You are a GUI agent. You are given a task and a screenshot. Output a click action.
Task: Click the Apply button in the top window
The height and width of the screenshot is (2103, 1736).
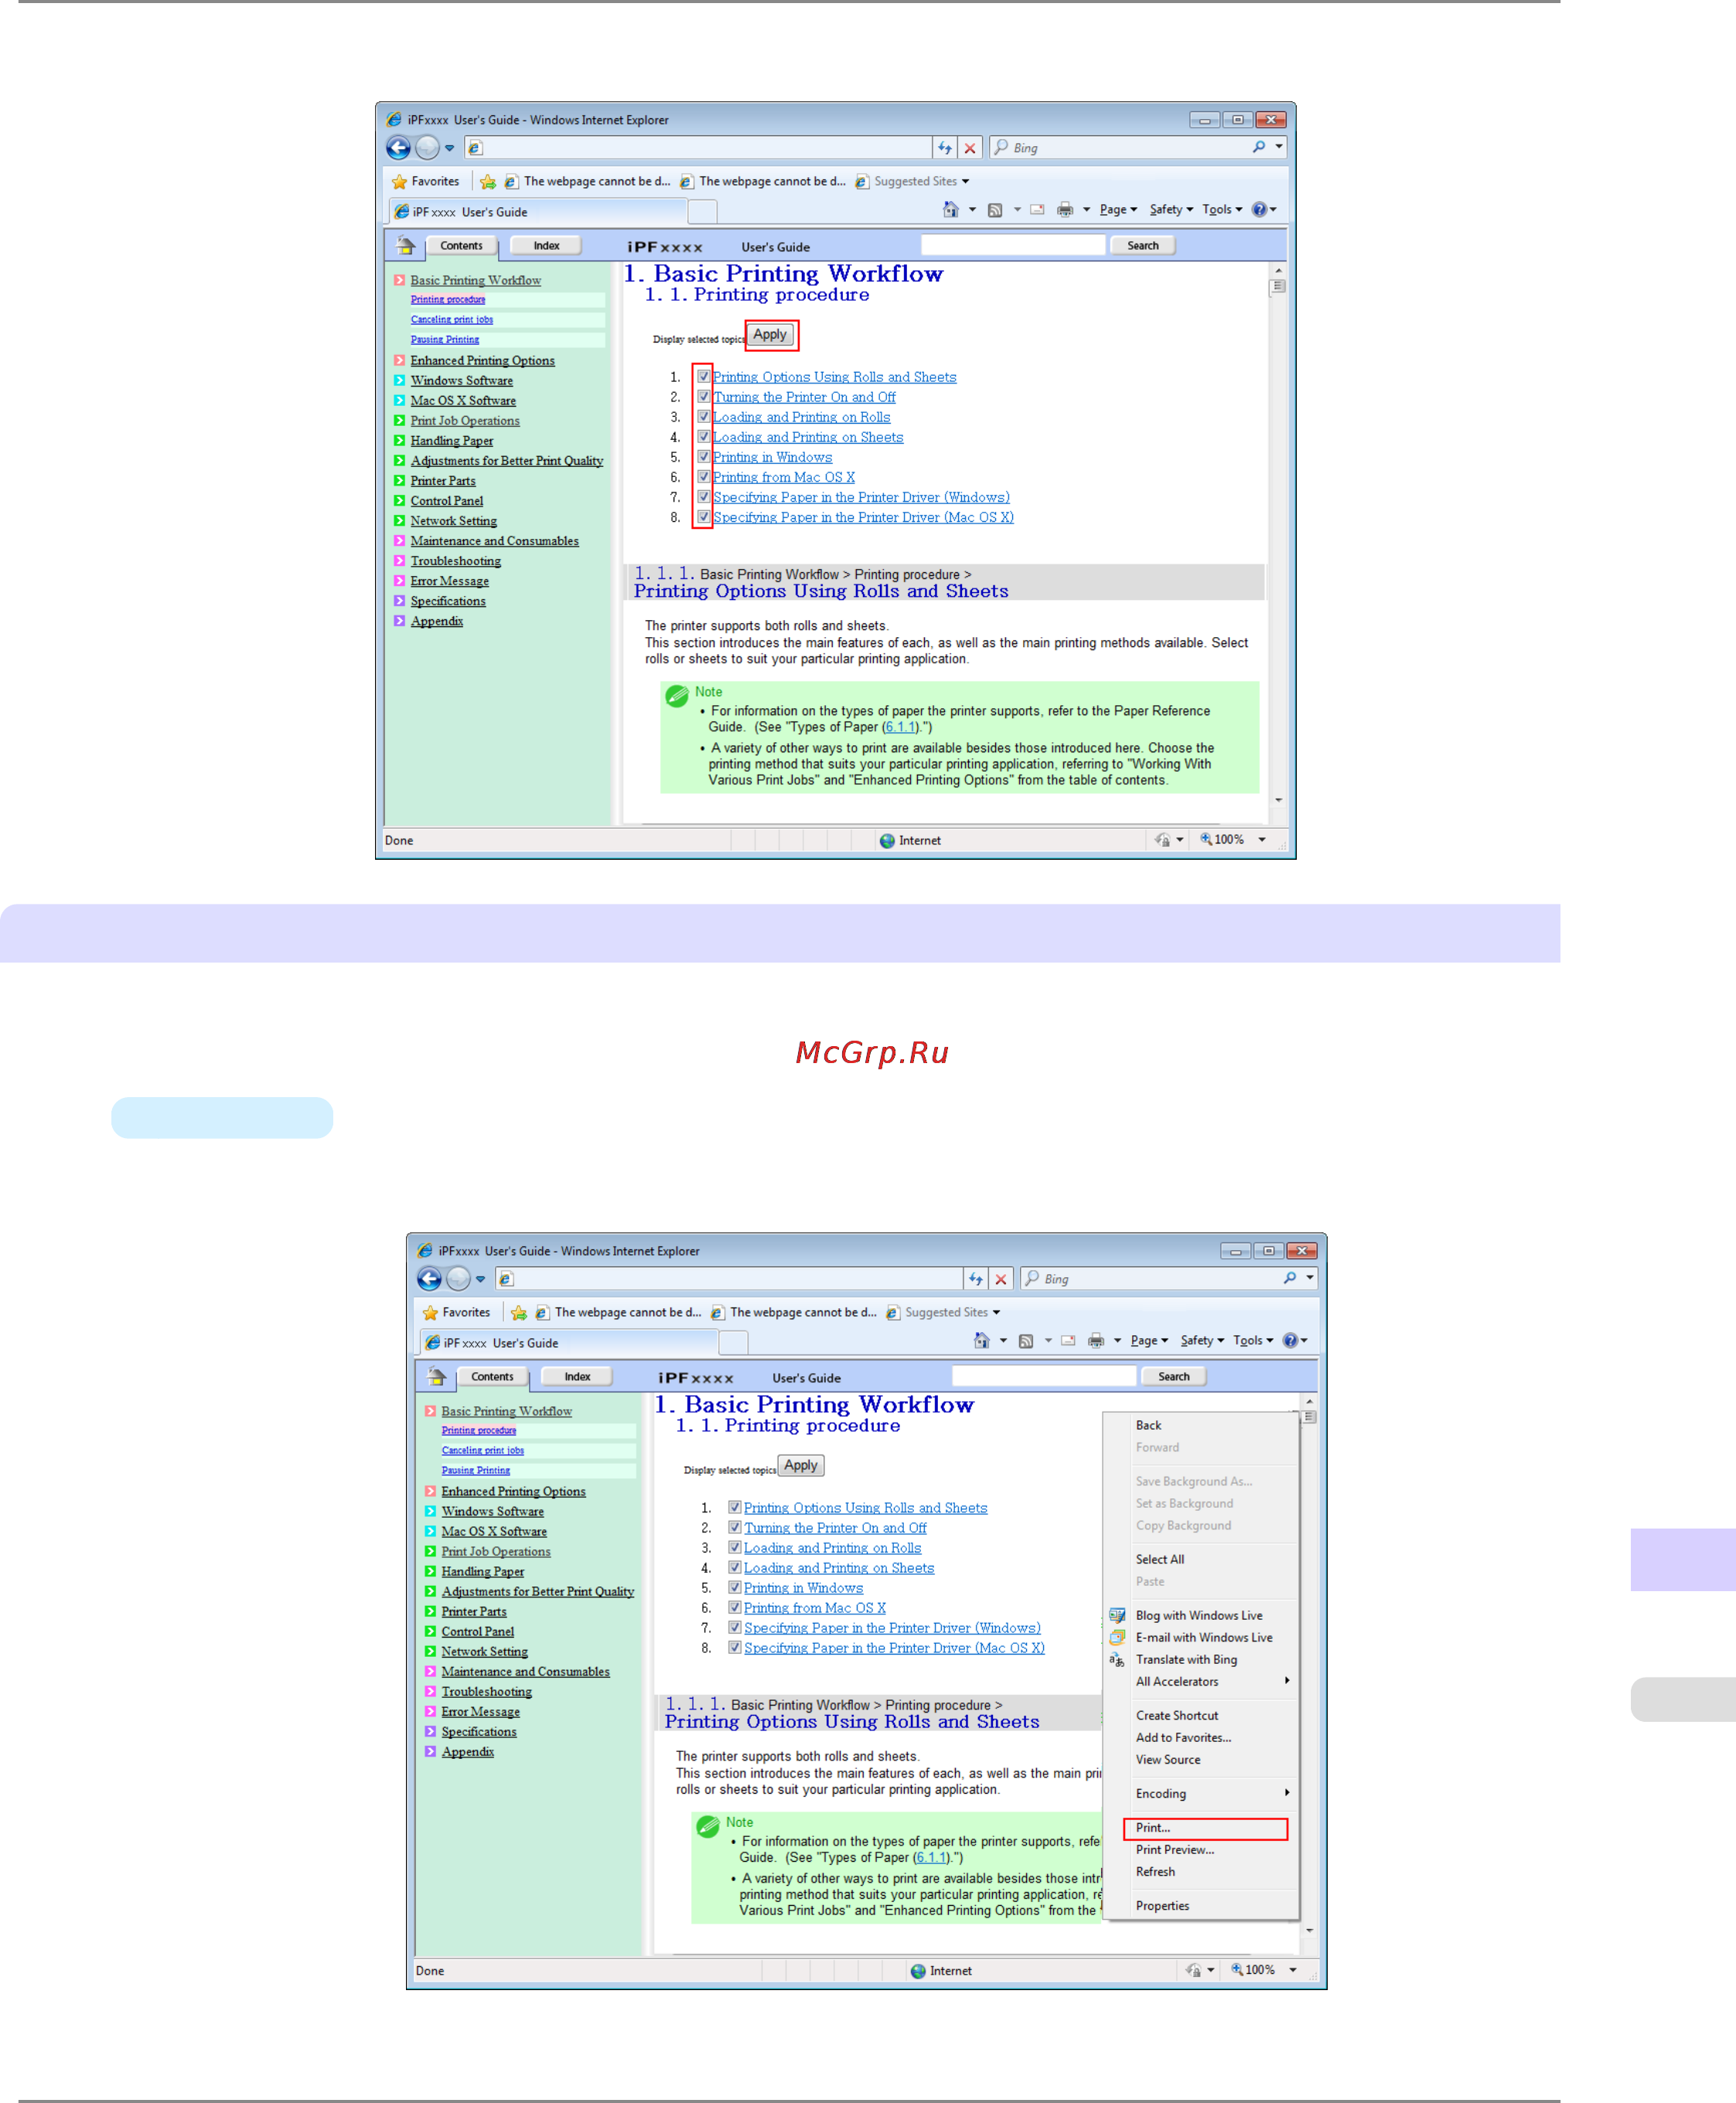[x=770, y=335]
